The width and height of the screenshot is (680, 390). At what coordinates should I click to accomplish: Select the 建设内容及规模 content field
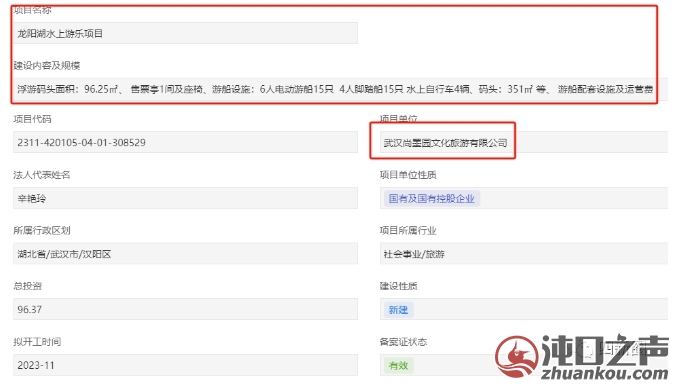point(340,89)
